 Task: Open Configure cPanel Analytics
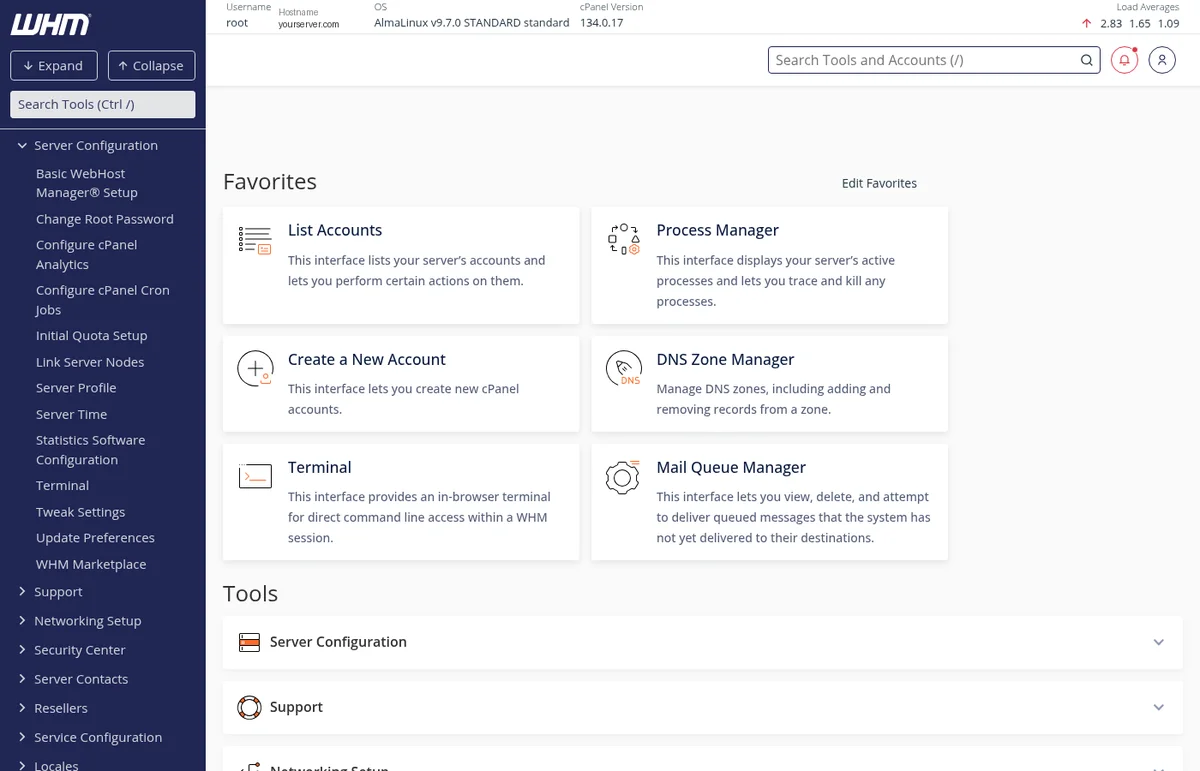87,254
